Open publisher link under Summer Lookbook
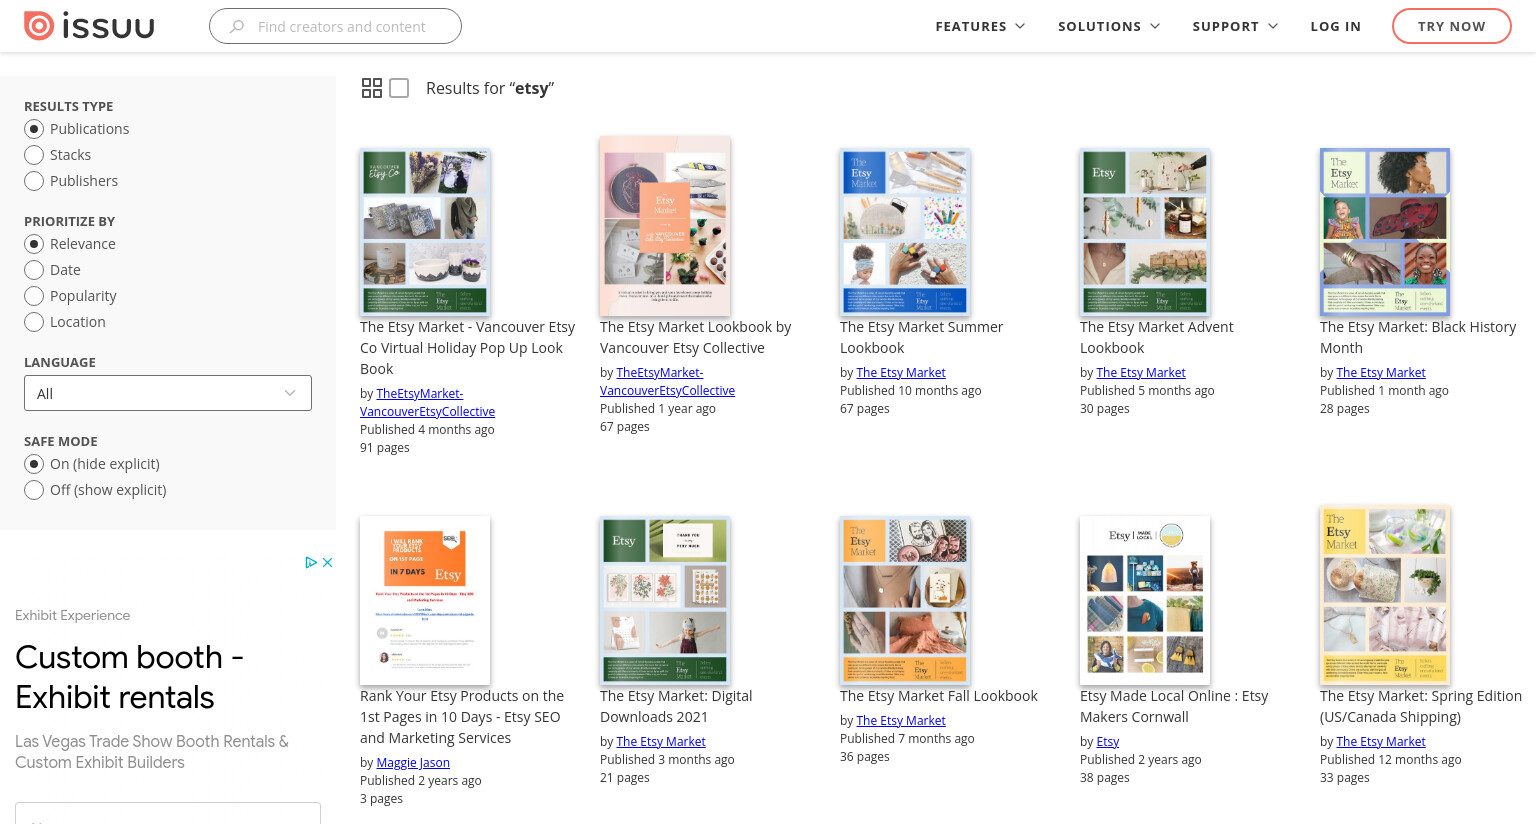Image resolution: width=1536 pixels, height=824 pixels. pos(901,373)
